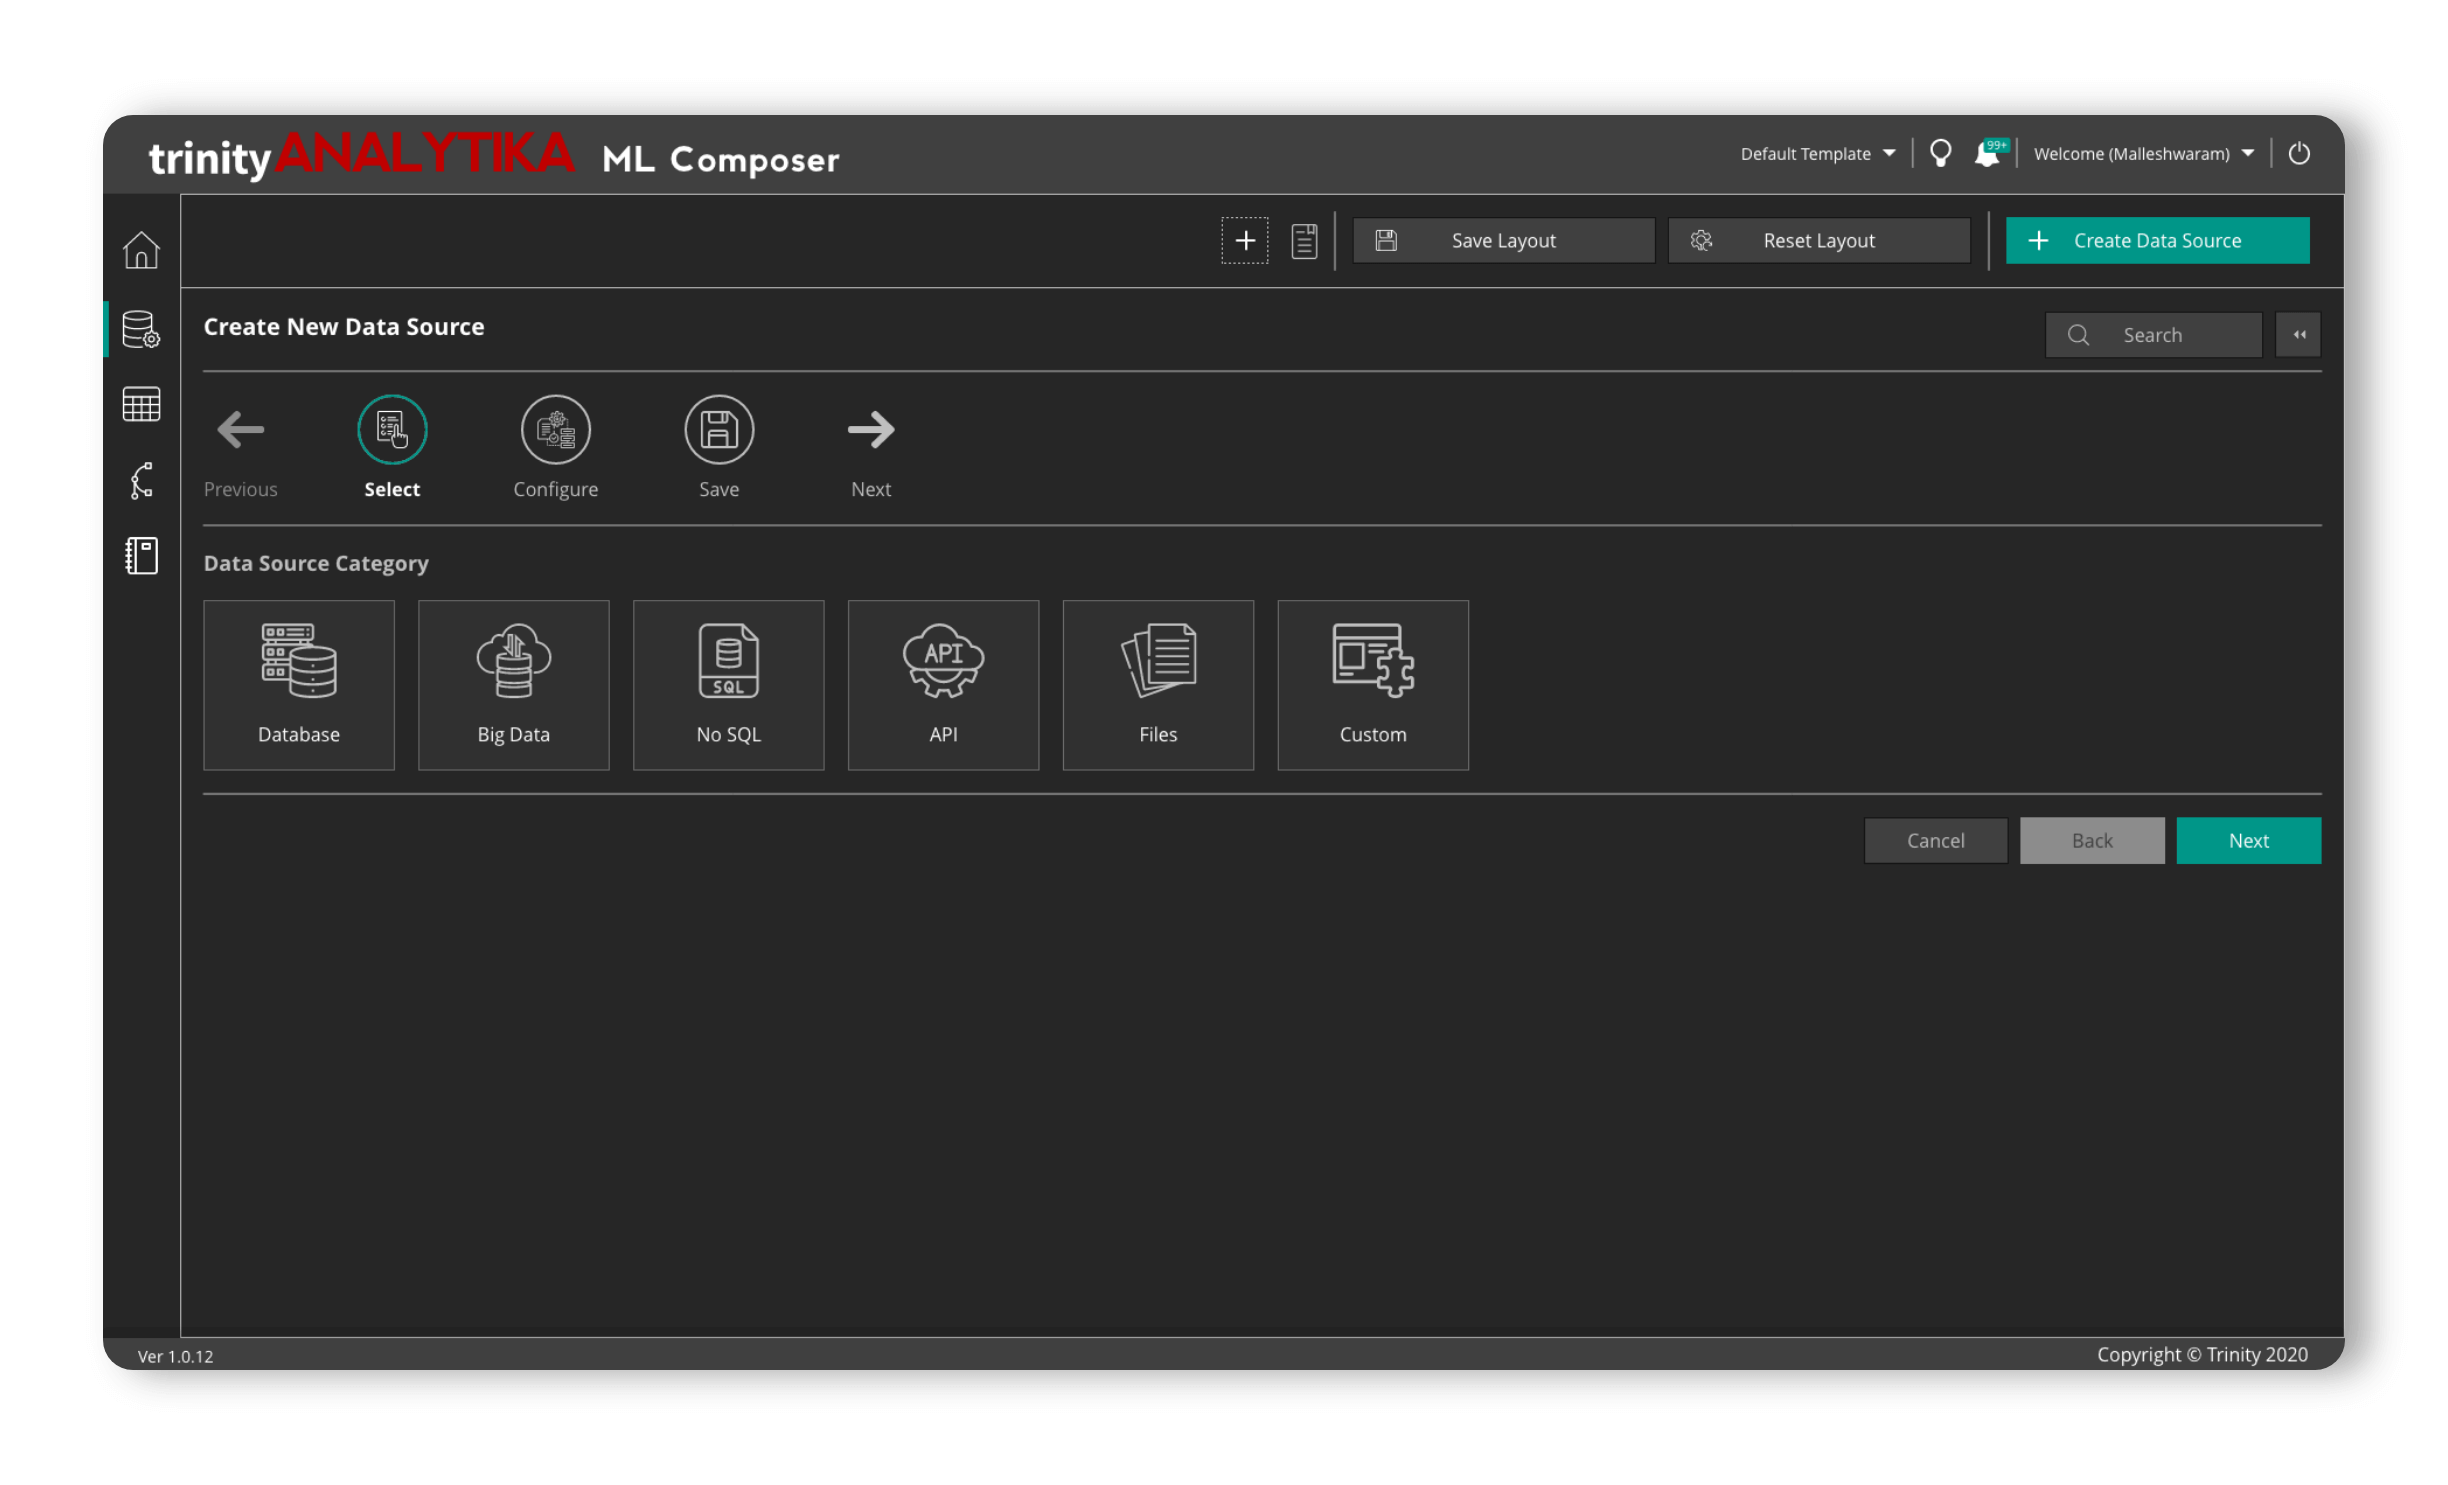
Task: Select the Database data source category
Action: [297, 682]
